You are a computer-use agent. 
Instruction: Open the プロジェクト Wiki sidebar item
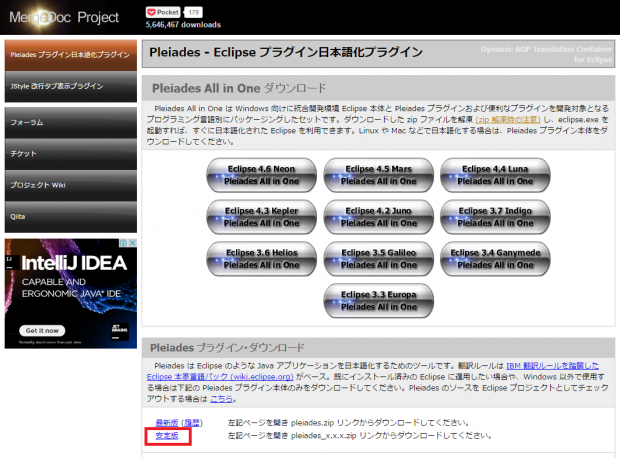tap(71, 185)
